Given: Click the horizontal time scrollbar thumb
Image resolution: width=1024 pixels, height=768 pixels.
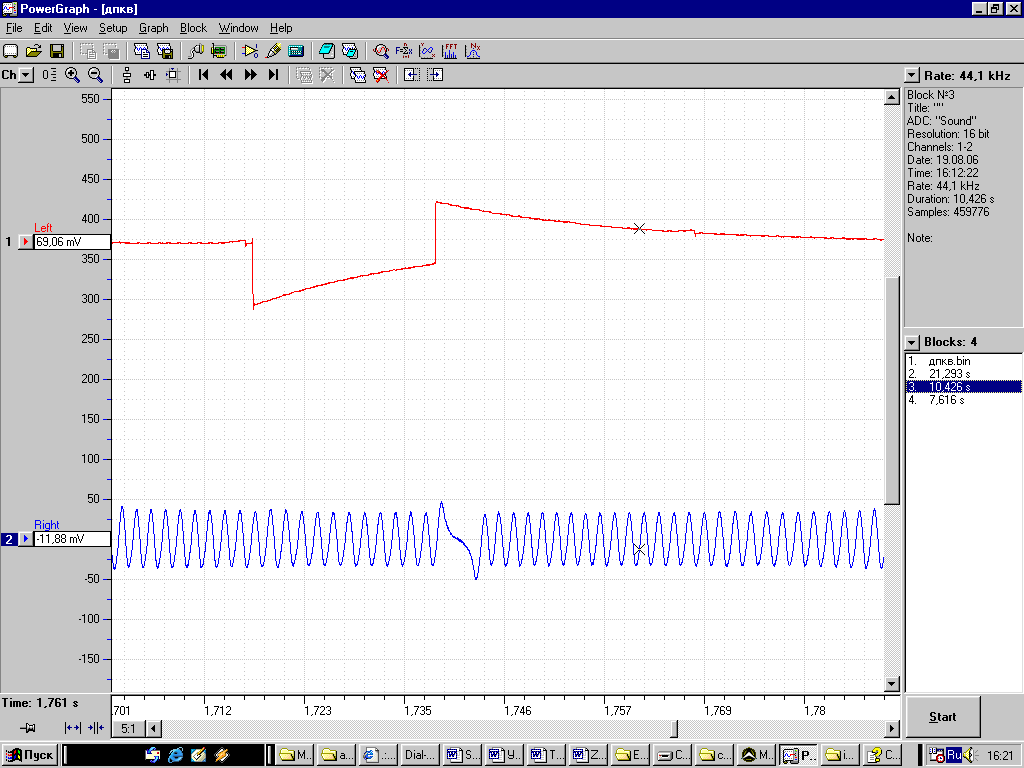Looking at the screenshot, I should [675, 728].
